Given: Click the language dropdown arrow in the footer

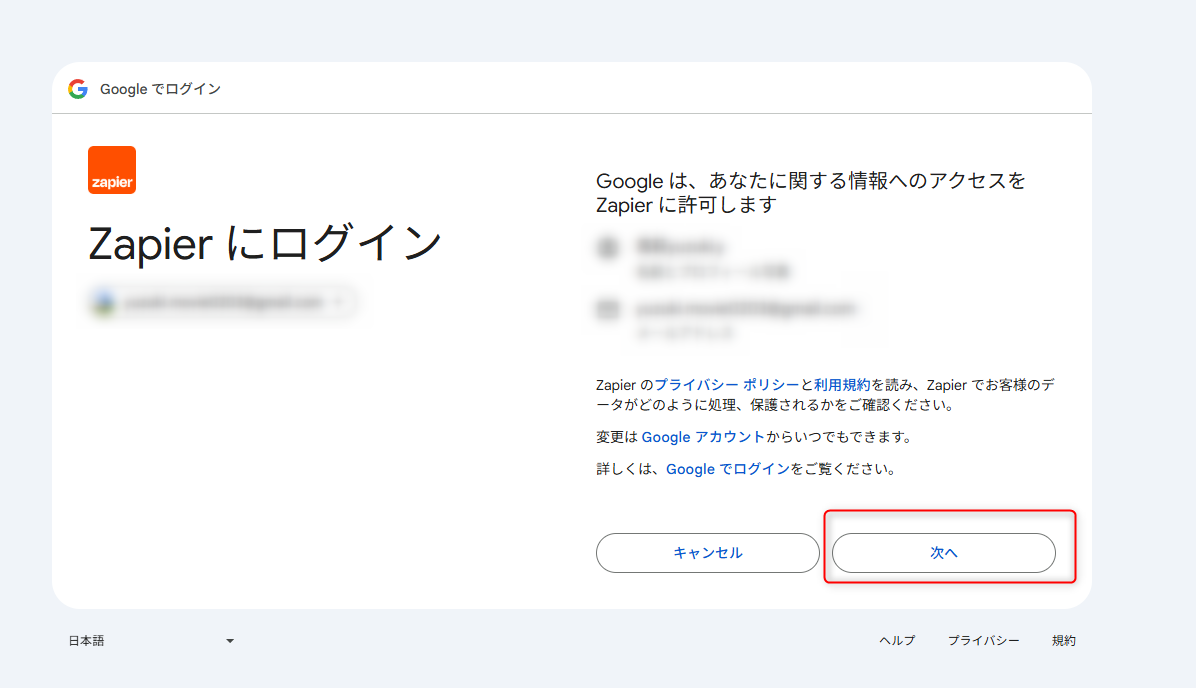Looking at the screenshot, I should (230, 640).
